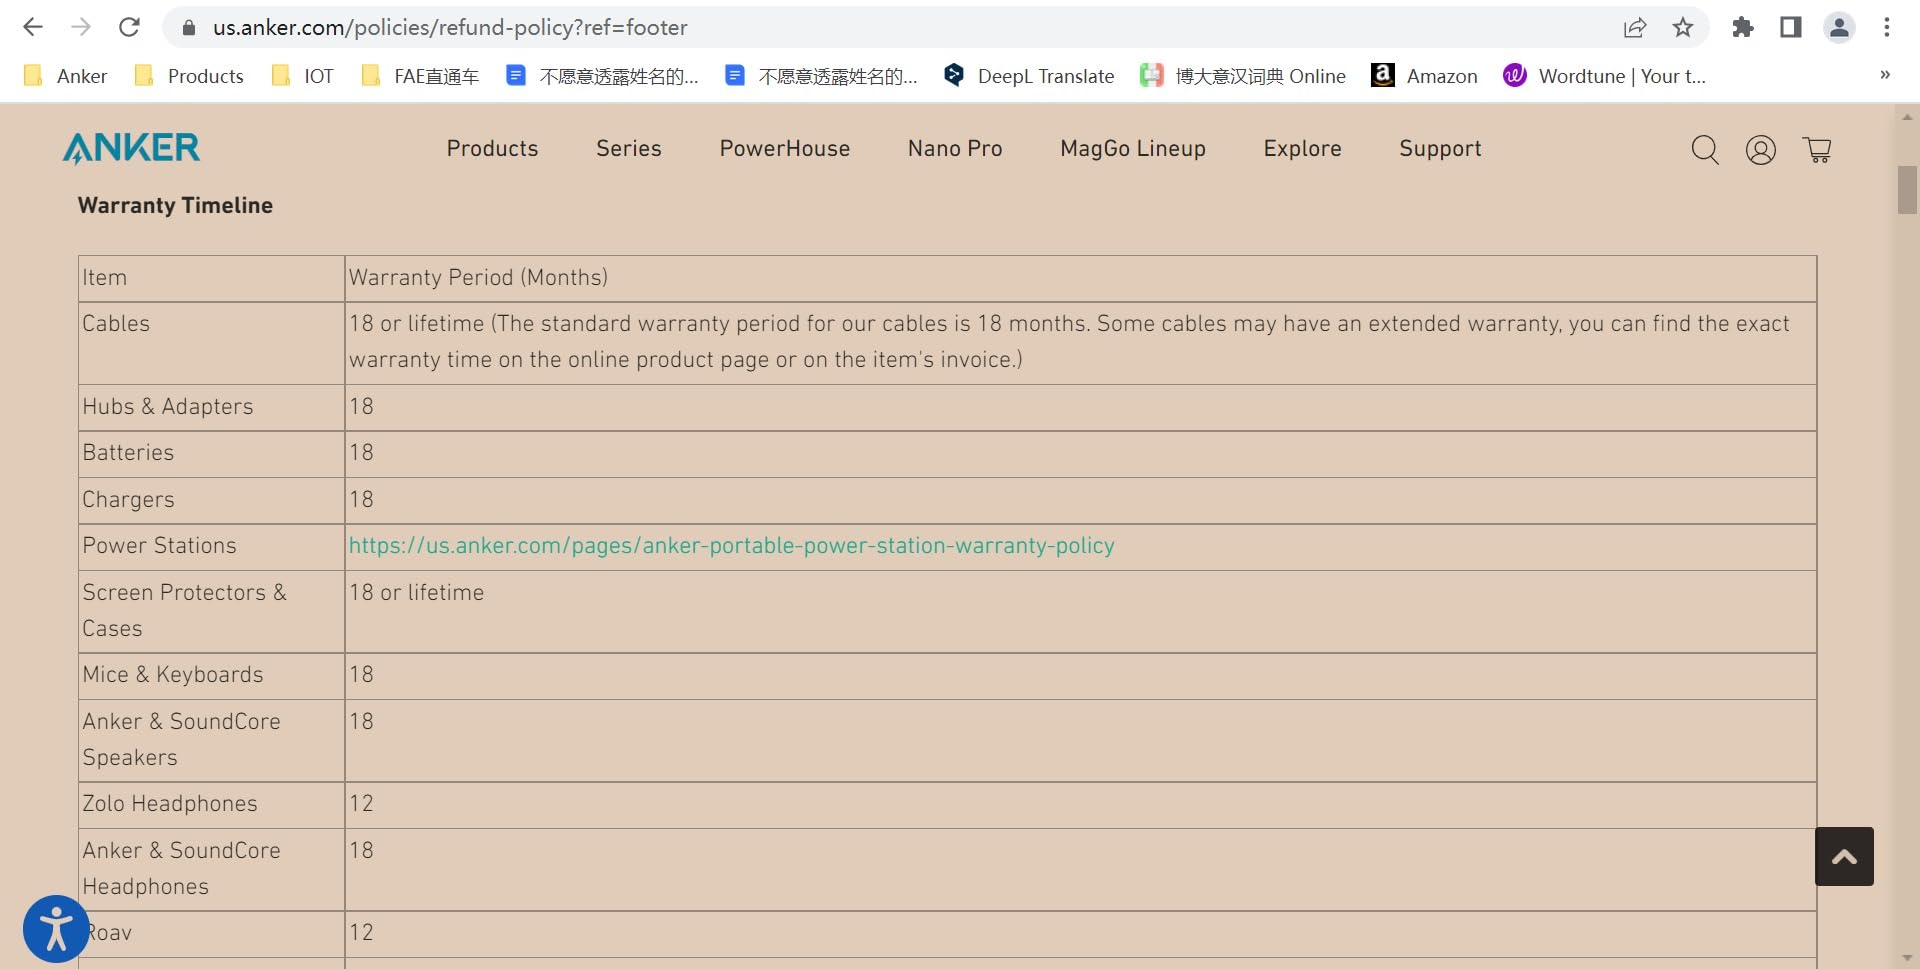Open the Products bookmarks folder
The image size is (1920, 969).
pyautogui.click(x=189, y=76)
